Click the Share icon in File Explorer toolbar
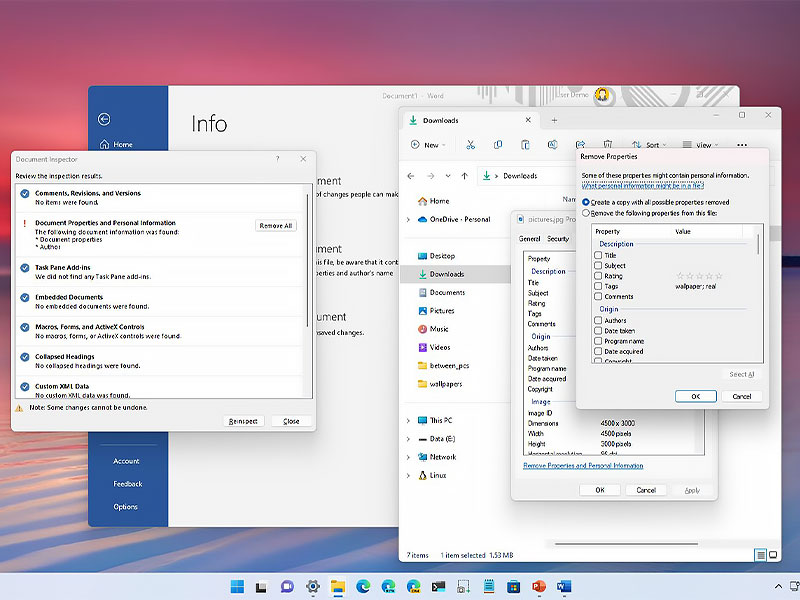800x600 pixels. tap(580, 145)
